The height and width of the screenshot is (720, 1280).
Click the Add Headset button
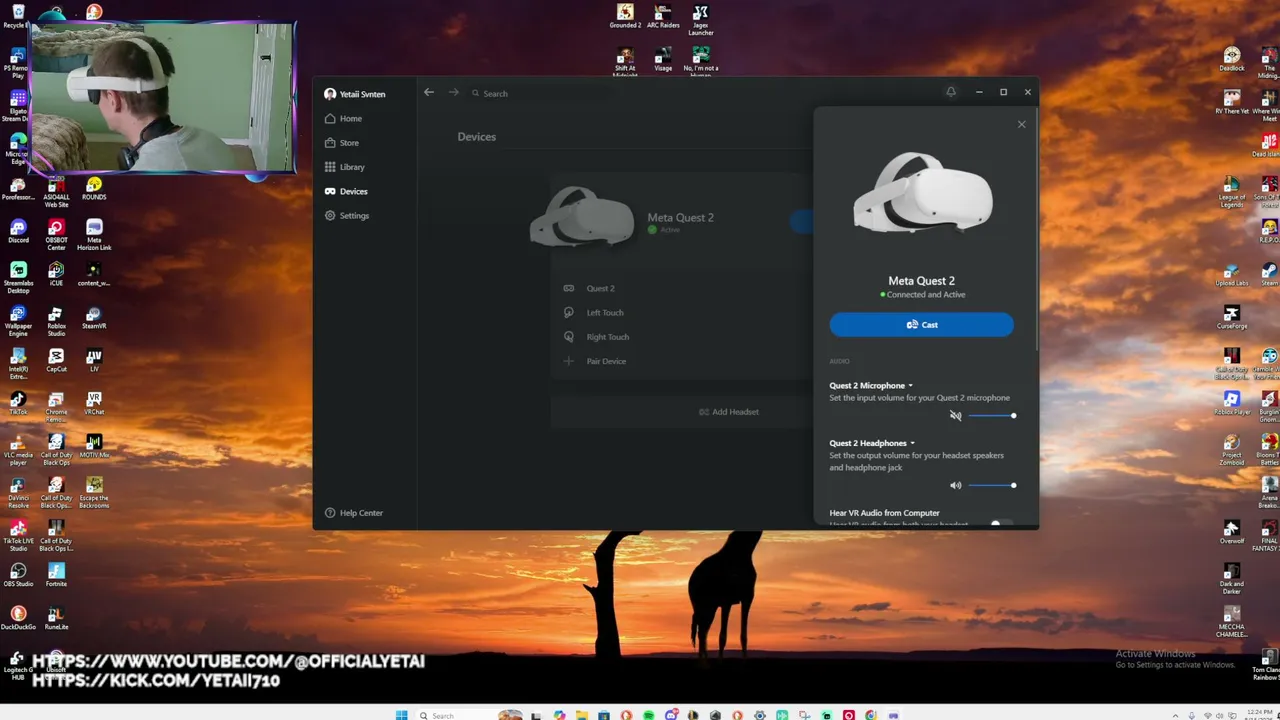728,412
